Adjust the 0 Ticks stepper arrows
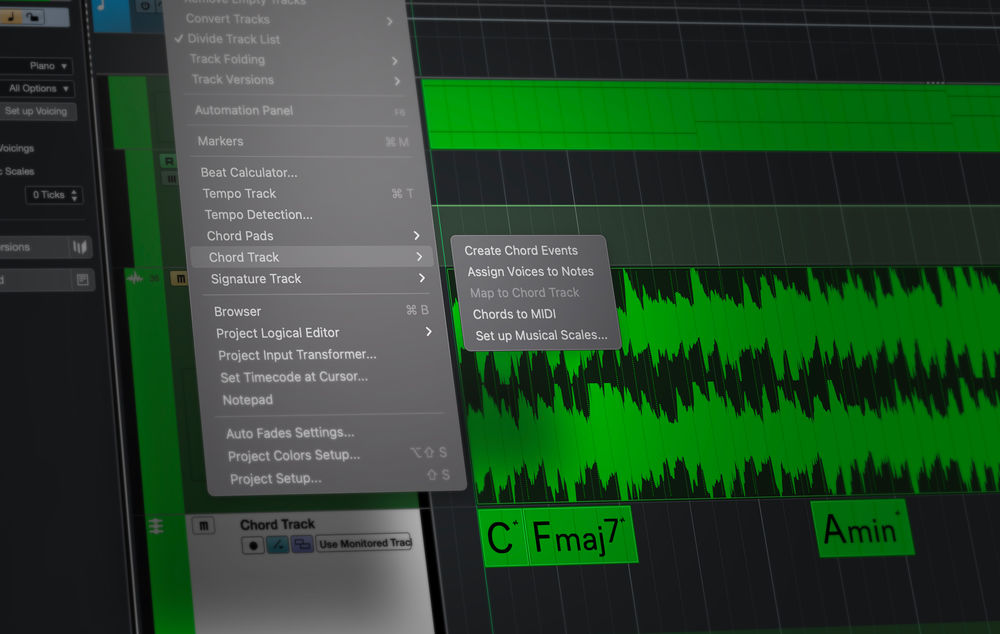 [x=75, y=195]
